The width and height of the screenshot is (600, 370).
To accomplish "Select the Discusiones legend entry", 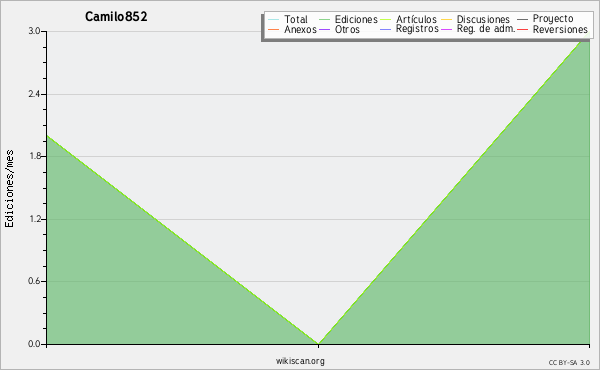I will pyautogui.click(x=476, y=19).
